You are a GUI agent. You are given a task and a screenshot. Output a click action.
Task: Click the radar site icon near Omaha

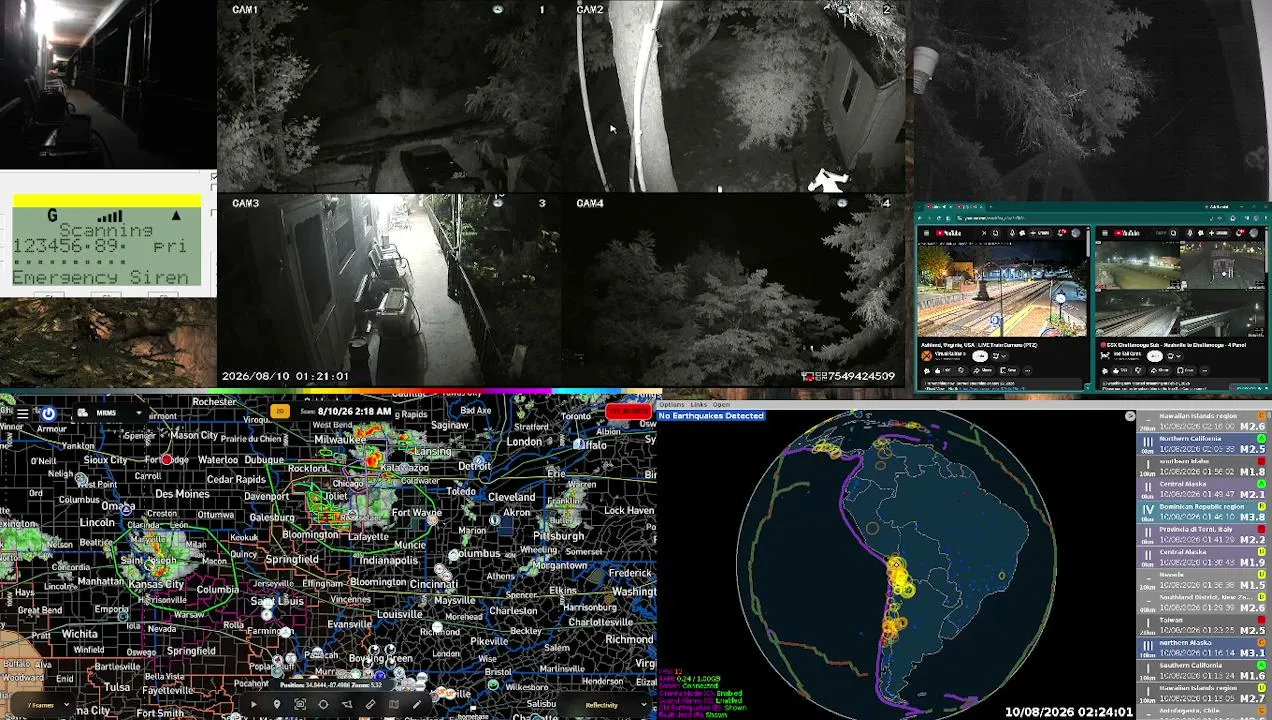point(127,508)
